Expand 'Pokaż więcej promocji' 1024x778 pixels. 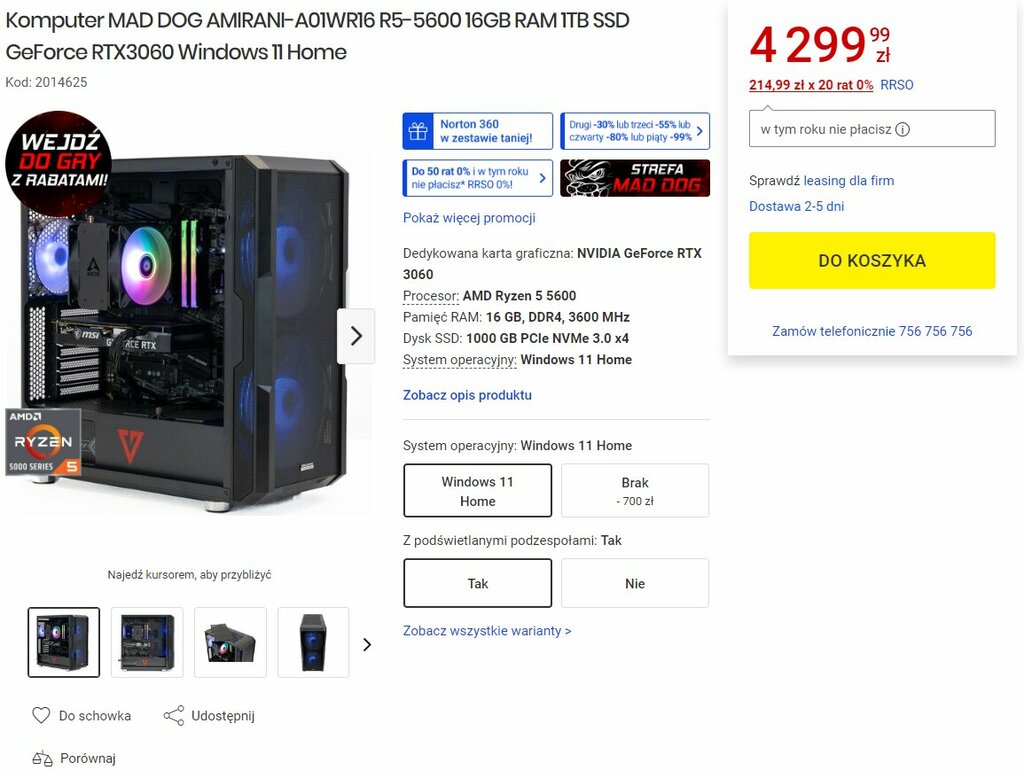(469, 218)
